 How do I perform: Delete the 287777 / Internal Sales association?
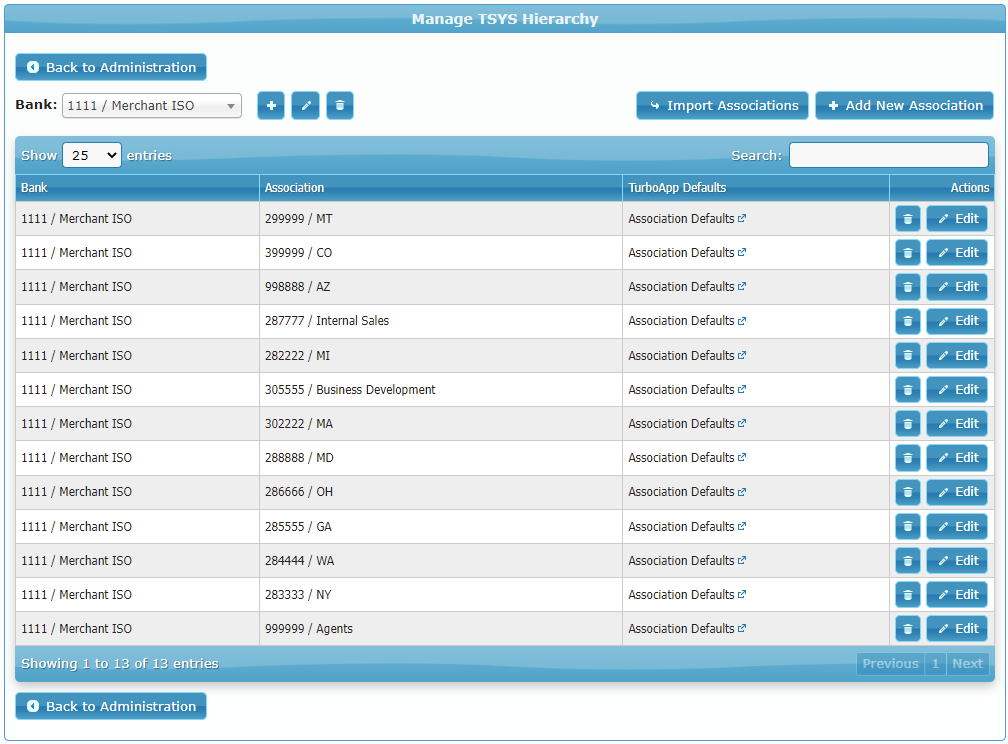(908, 321)
